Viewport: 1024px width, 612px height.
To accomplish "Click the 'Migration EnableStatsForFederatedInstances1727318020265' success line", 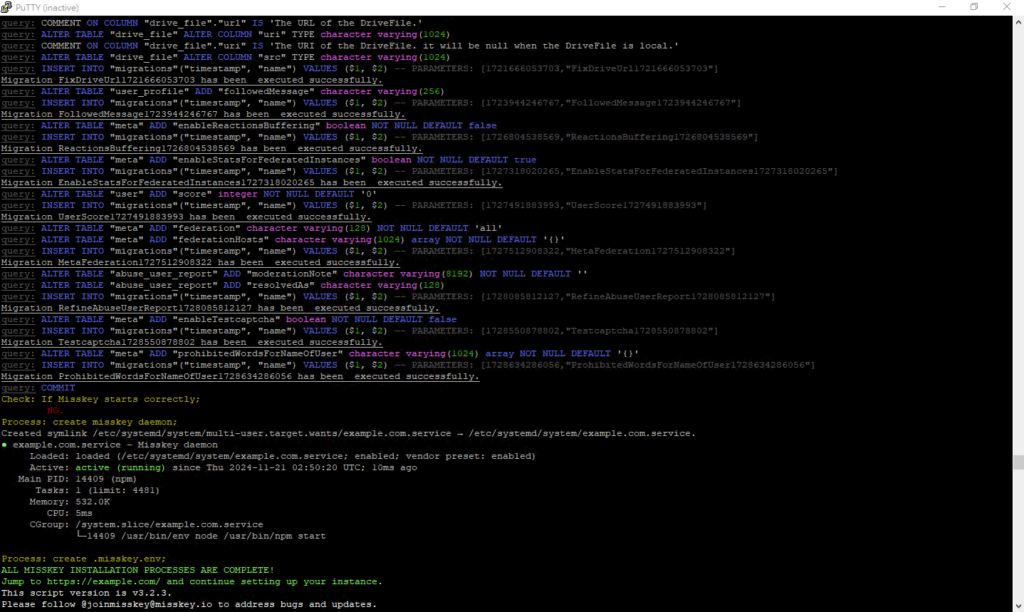I will 251,183.
